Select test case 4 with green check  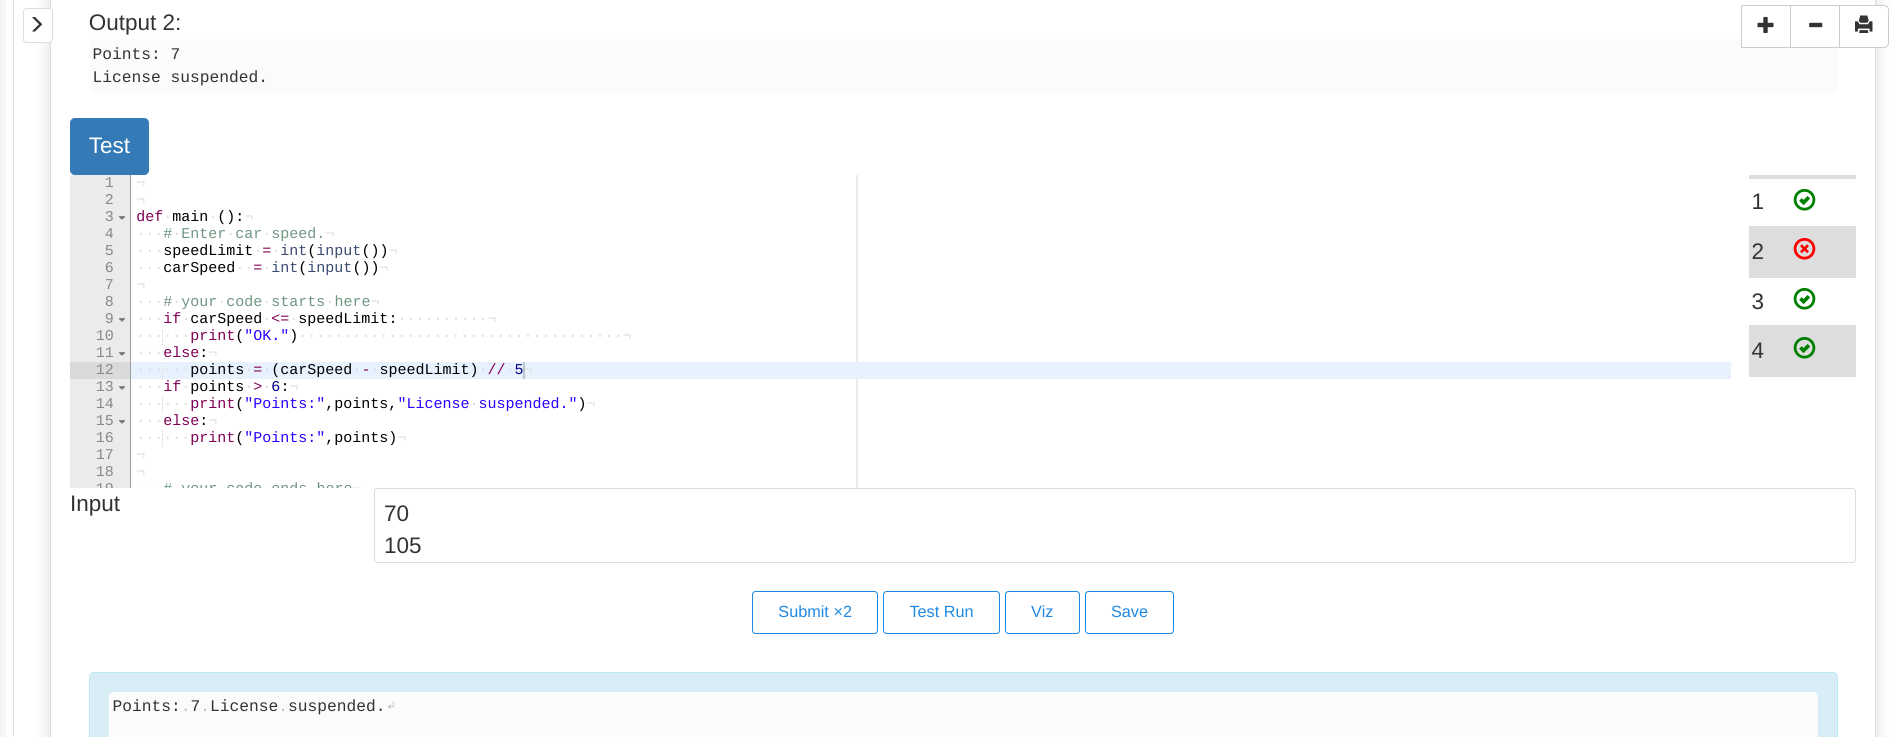pos(1802,350)
